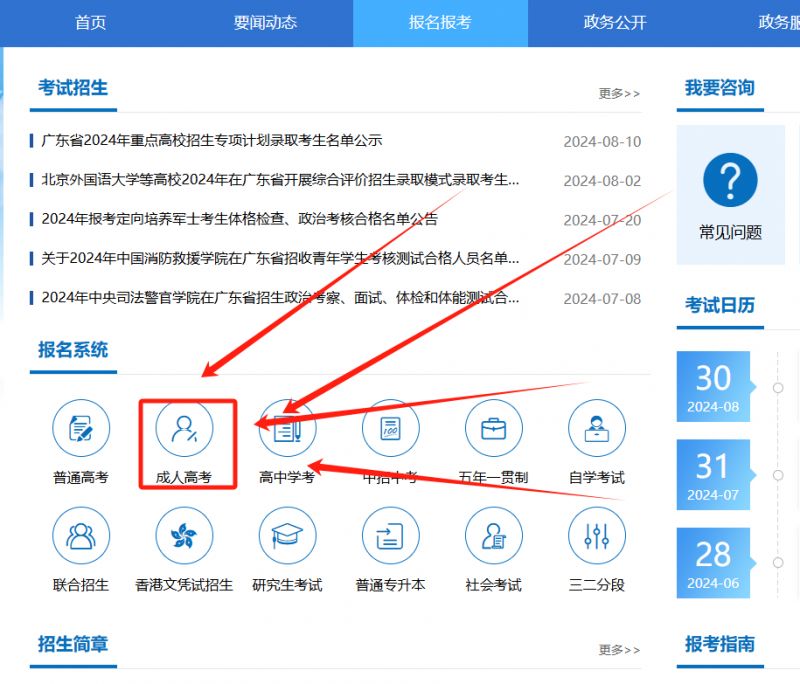Click the 三二分段 label
This screenshot has width=800, height=684.
(596, 585)
